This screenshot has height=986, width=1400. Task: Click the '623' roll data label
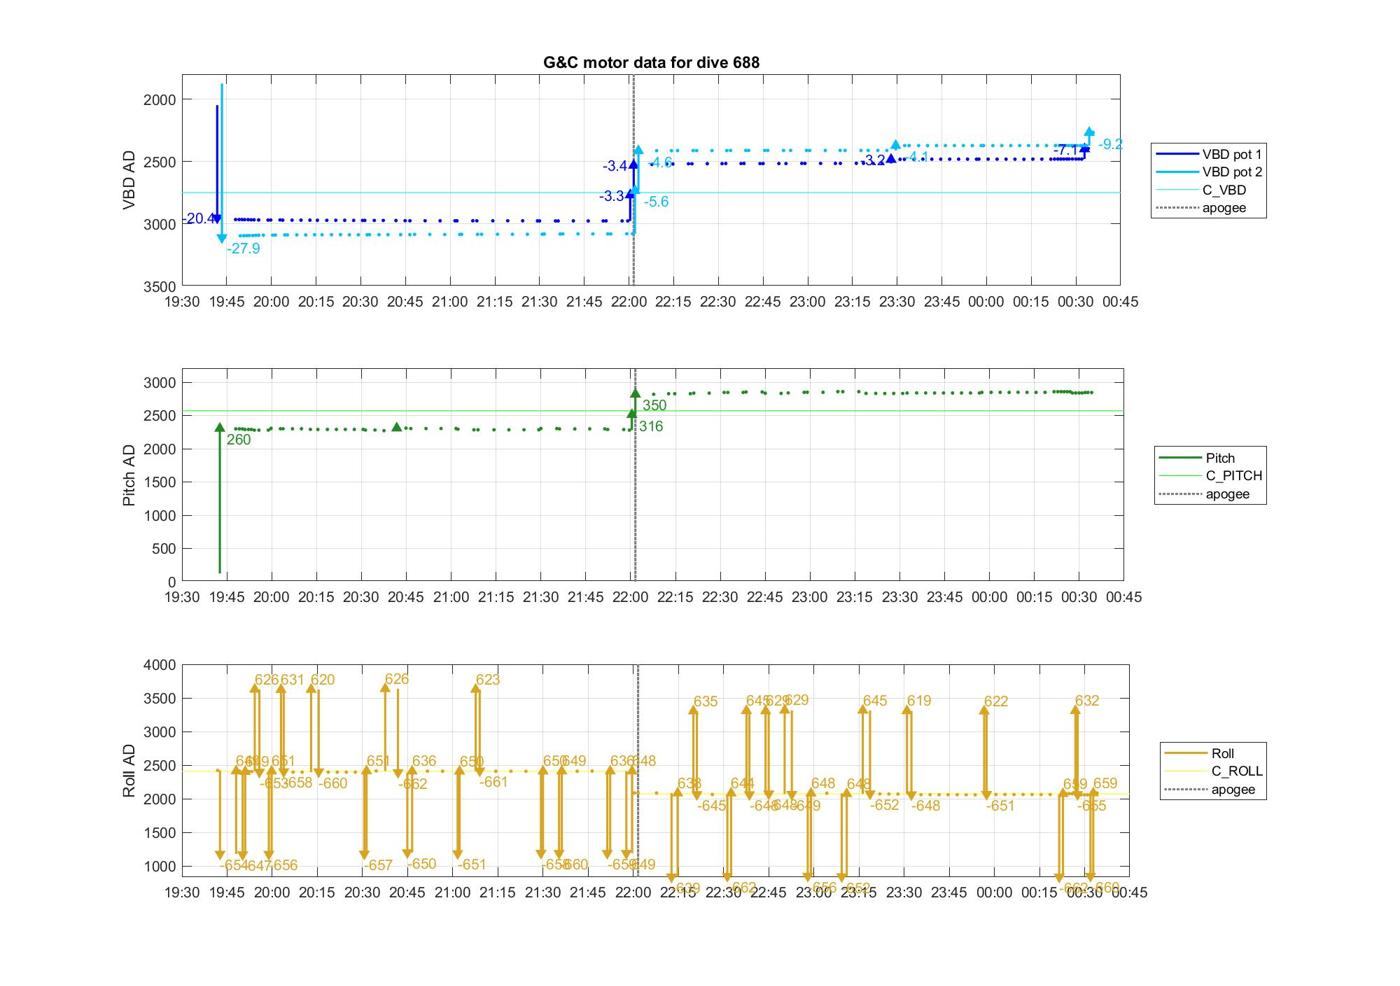click(x=488, y=680)
